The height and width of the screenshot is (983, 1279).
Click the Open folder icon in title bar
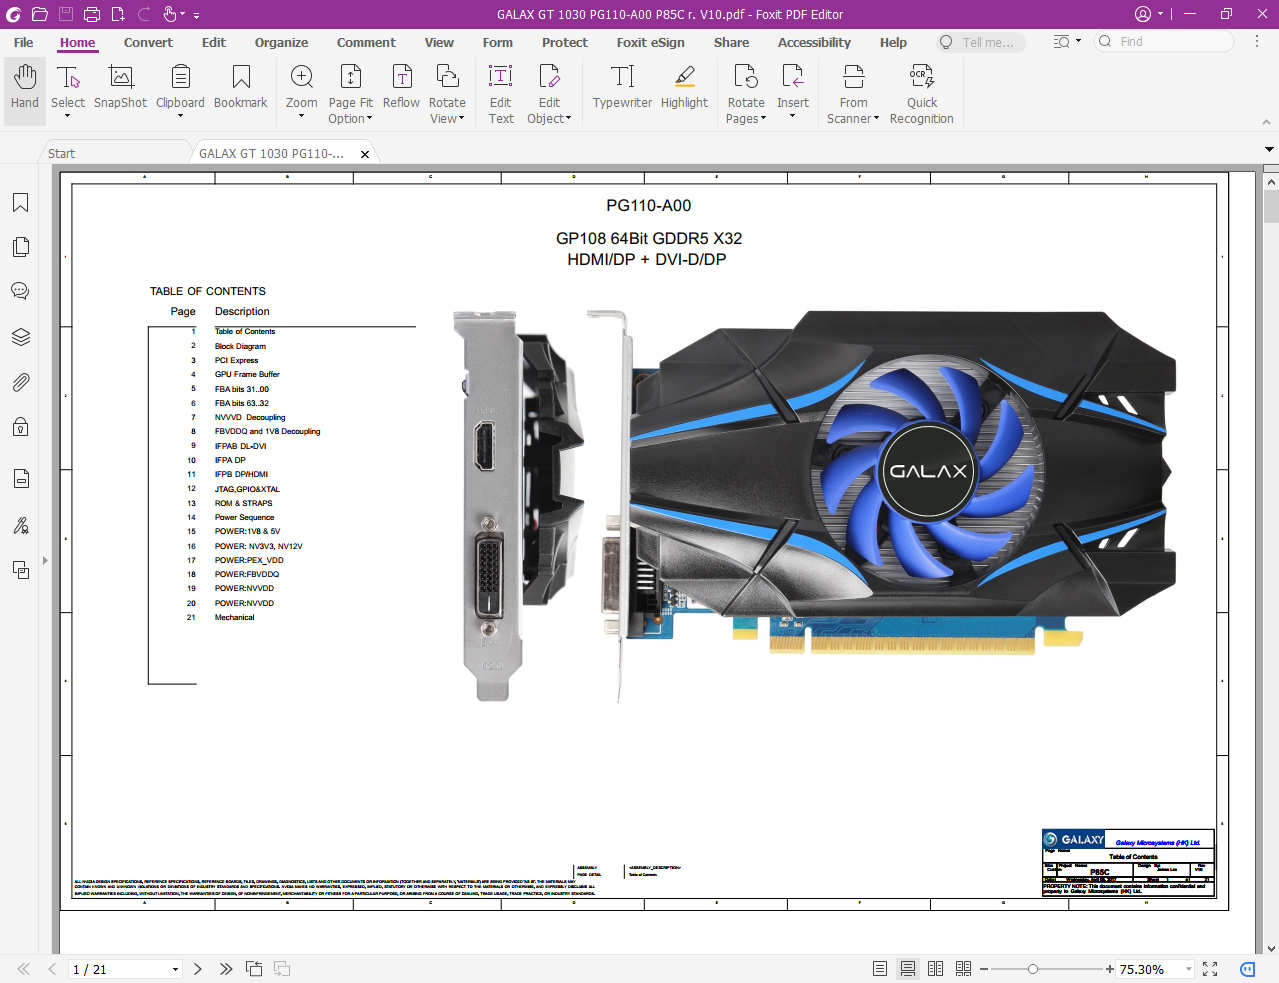pyautogui.click(x=40, y=14)
